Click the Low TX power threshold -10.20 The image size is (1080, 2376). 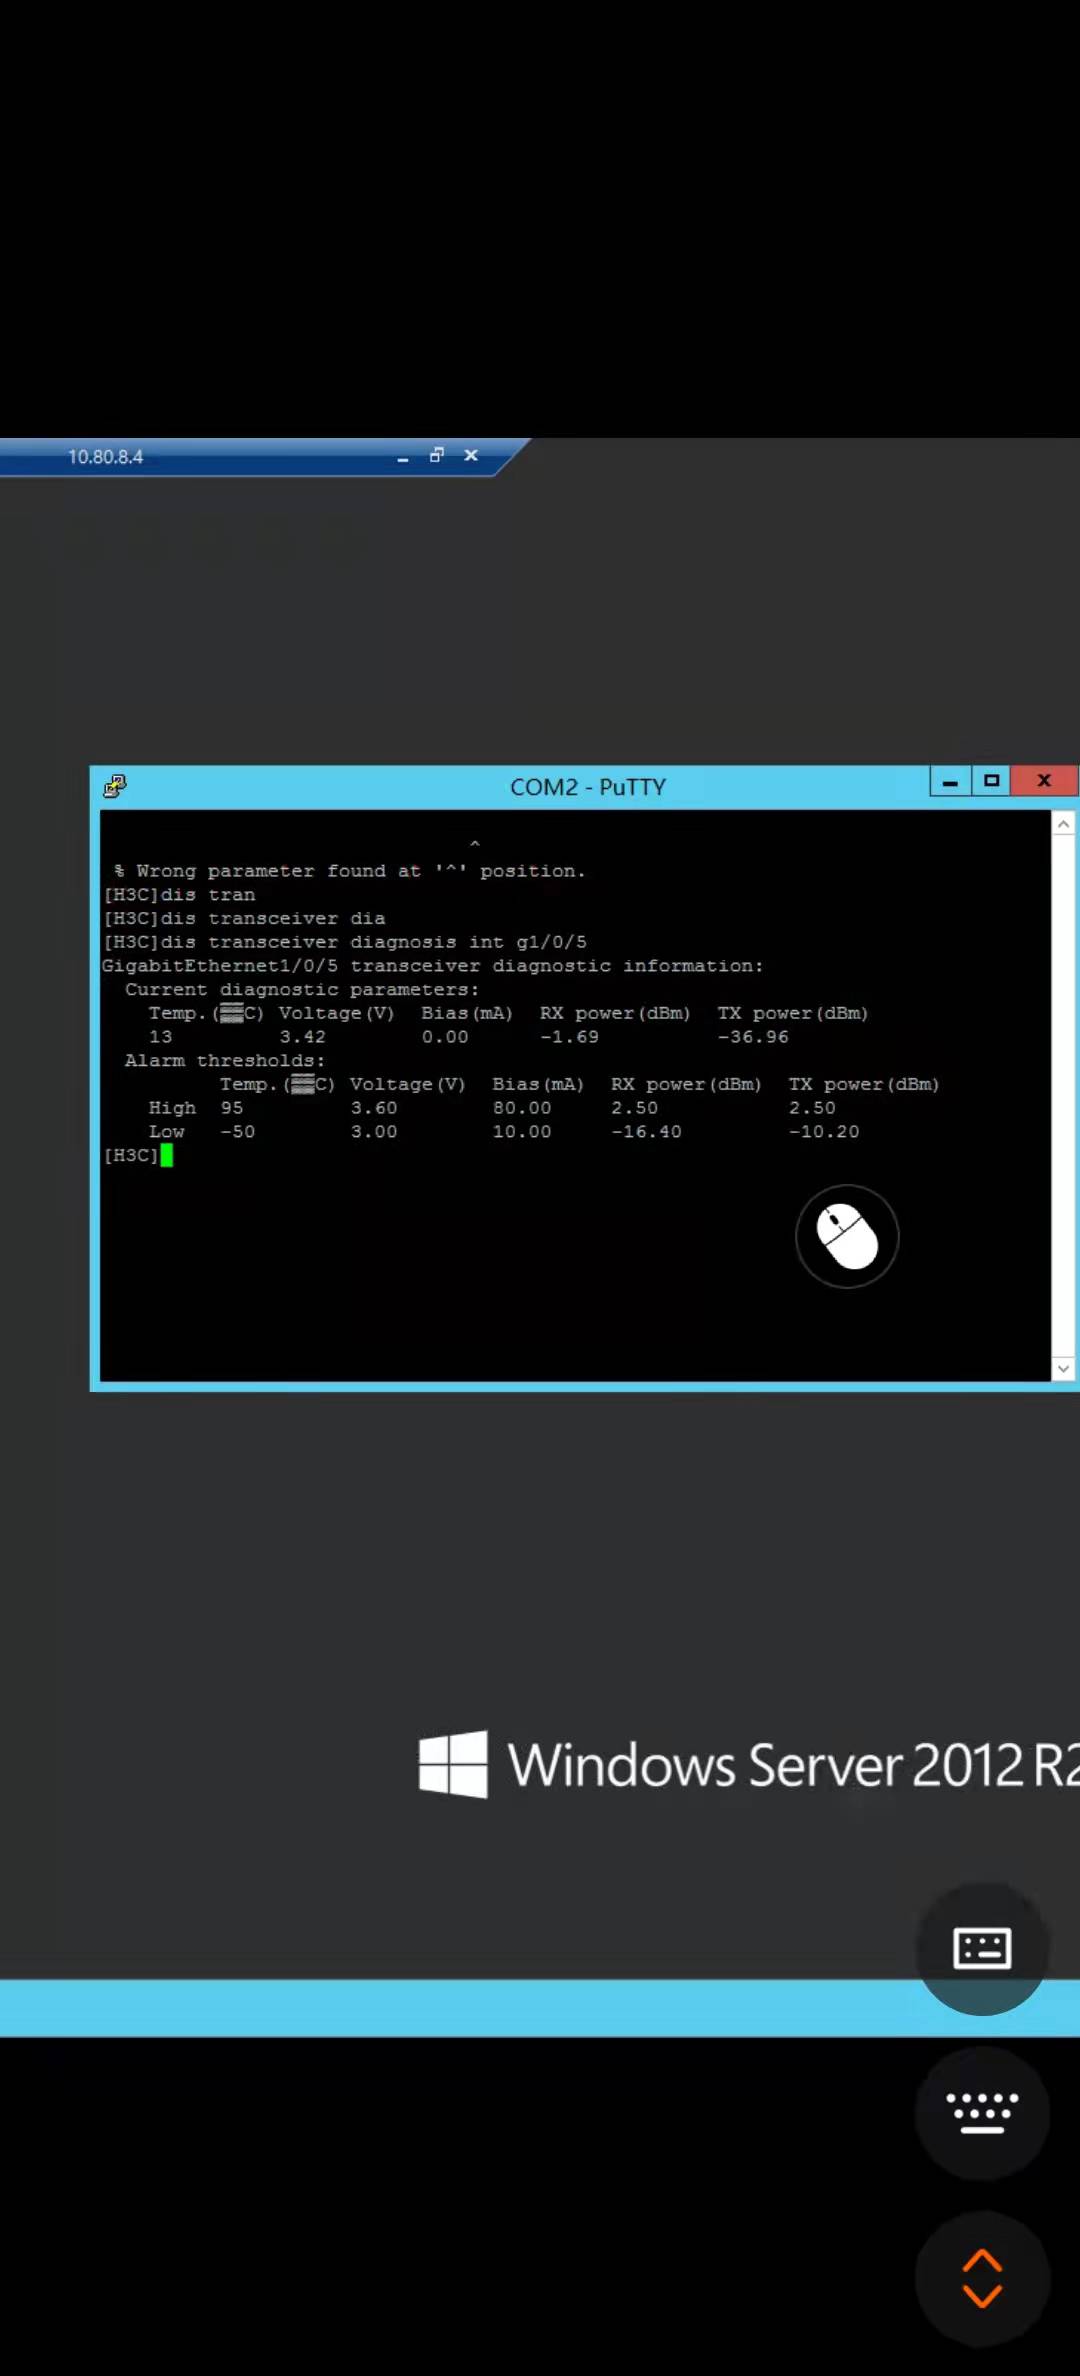point(824,1132)
